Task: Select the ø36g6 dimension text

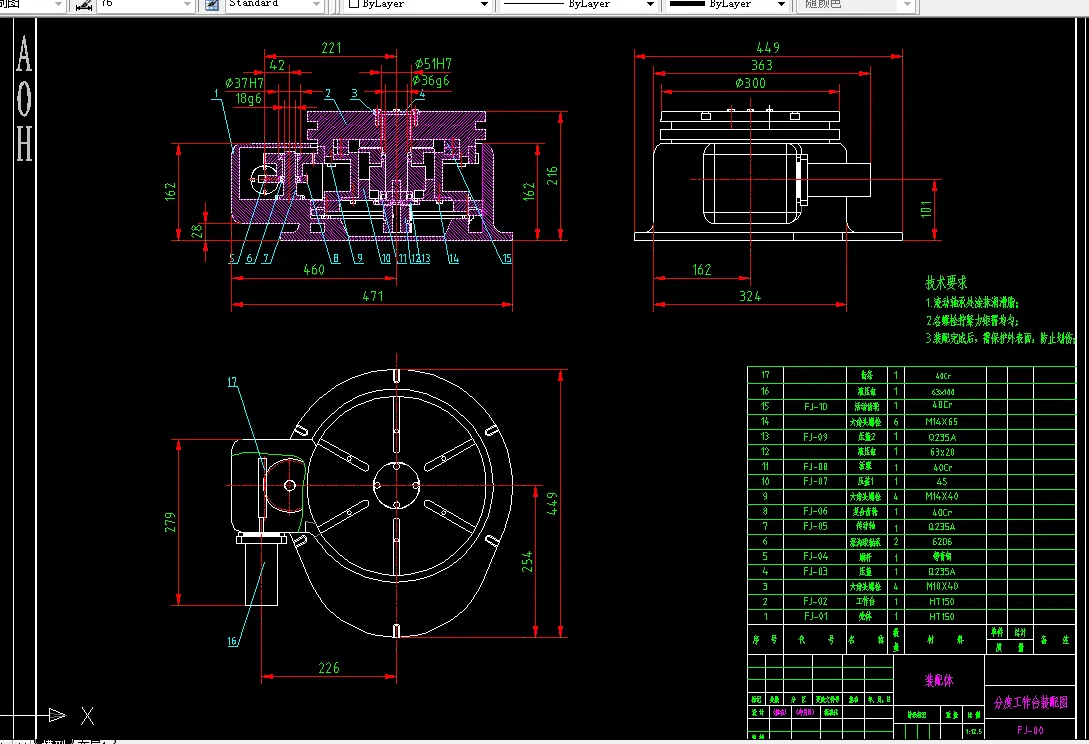Action: point(431,81)
